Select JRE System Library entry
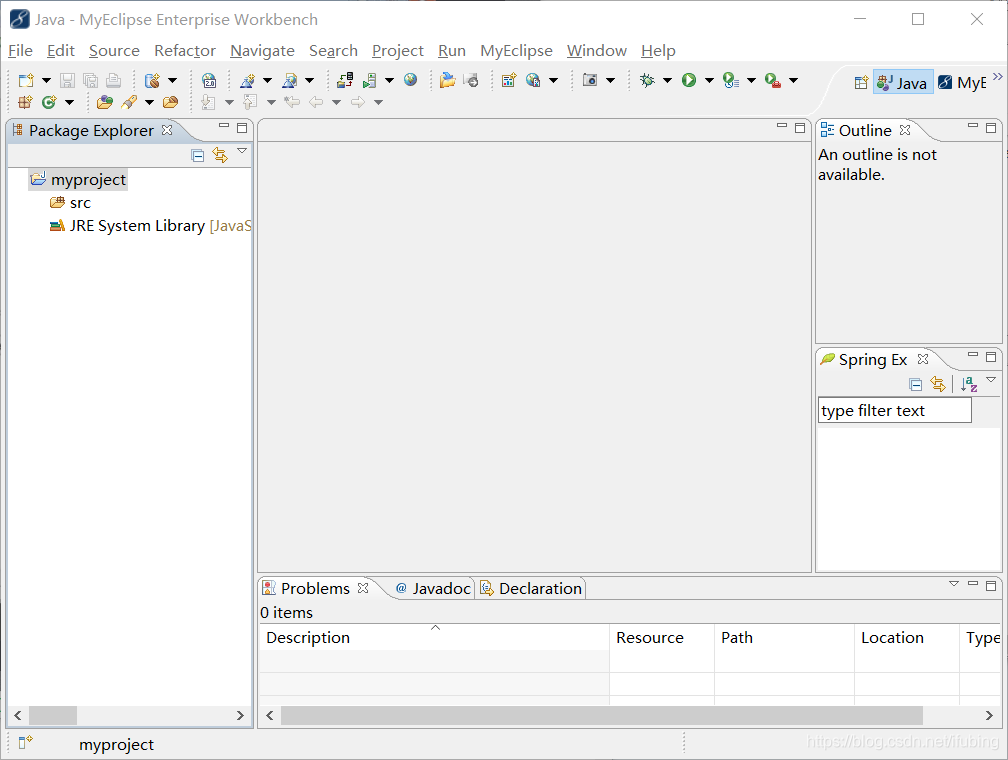The height and width of the screenshot is (760, 1008). click(x=150, y=226)
